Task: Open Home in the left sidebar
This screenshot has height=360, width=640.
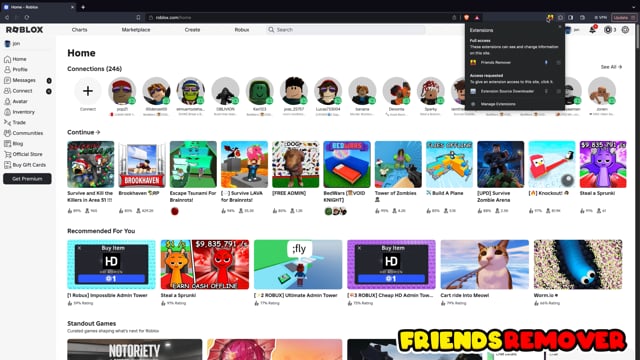Action: point(16,59)
